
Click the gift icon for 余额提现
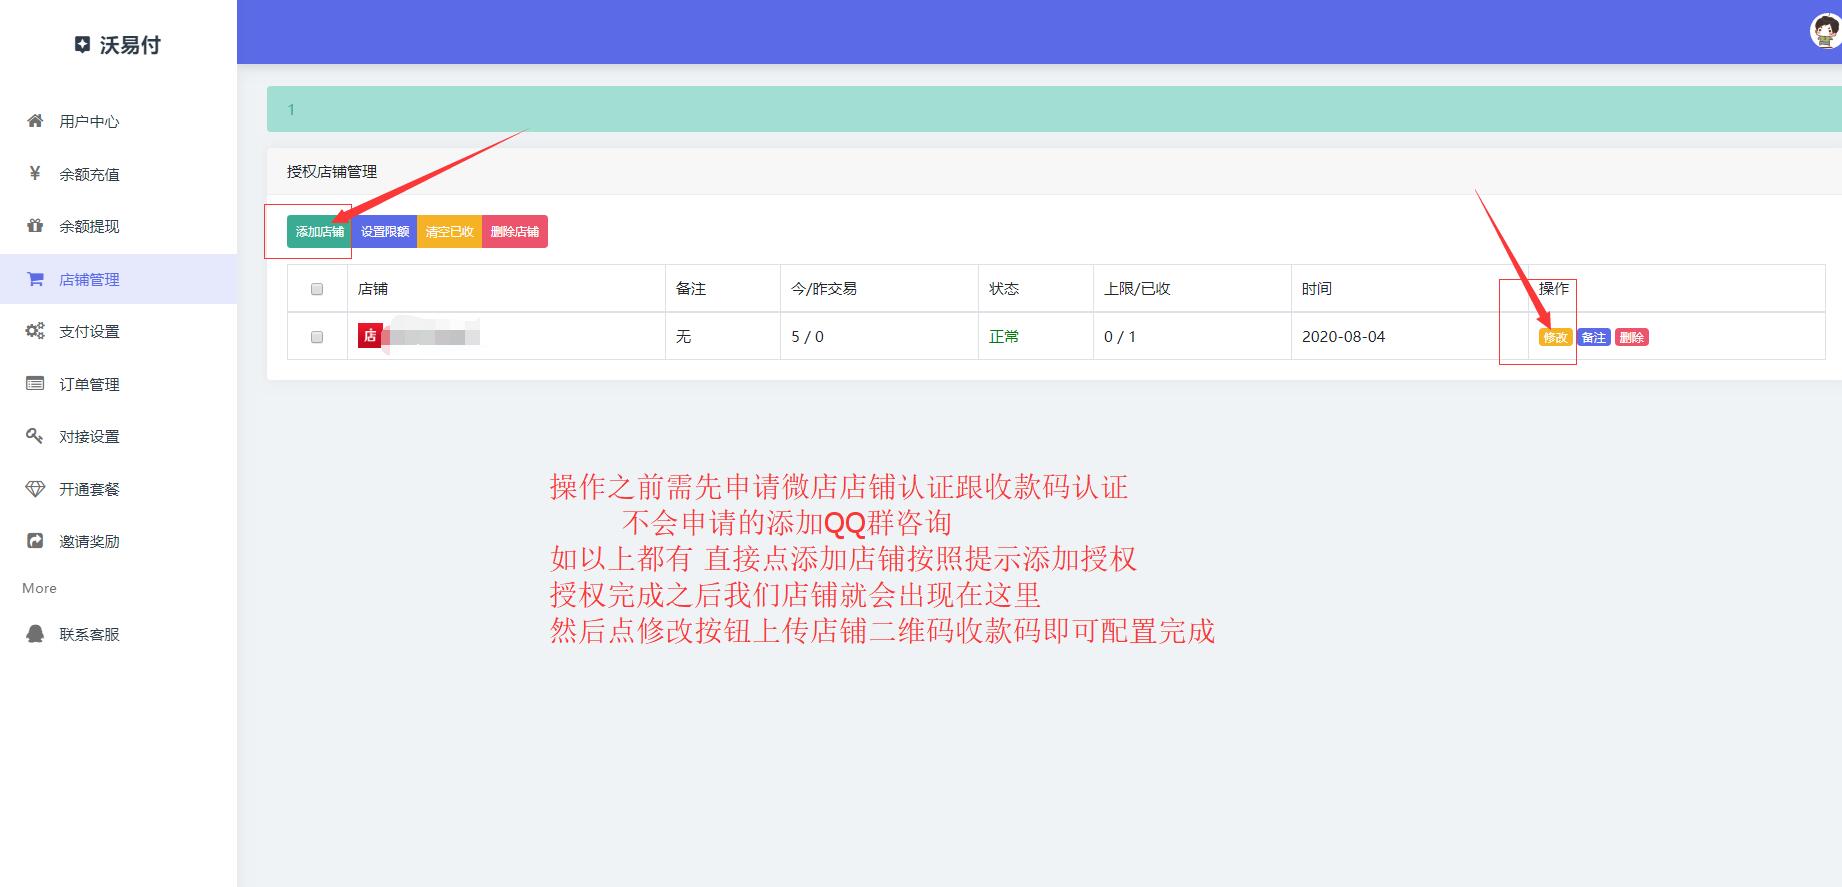[35, 226]
